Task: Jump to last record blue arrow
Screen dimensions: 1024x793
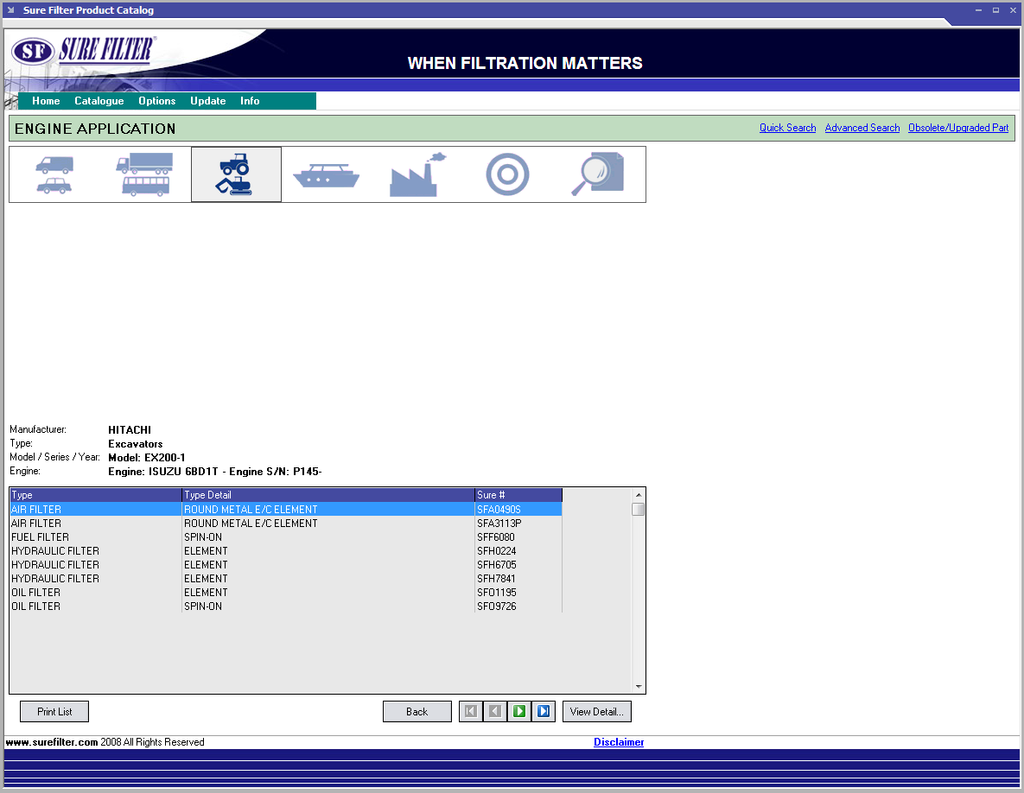Action: [543, 711]
